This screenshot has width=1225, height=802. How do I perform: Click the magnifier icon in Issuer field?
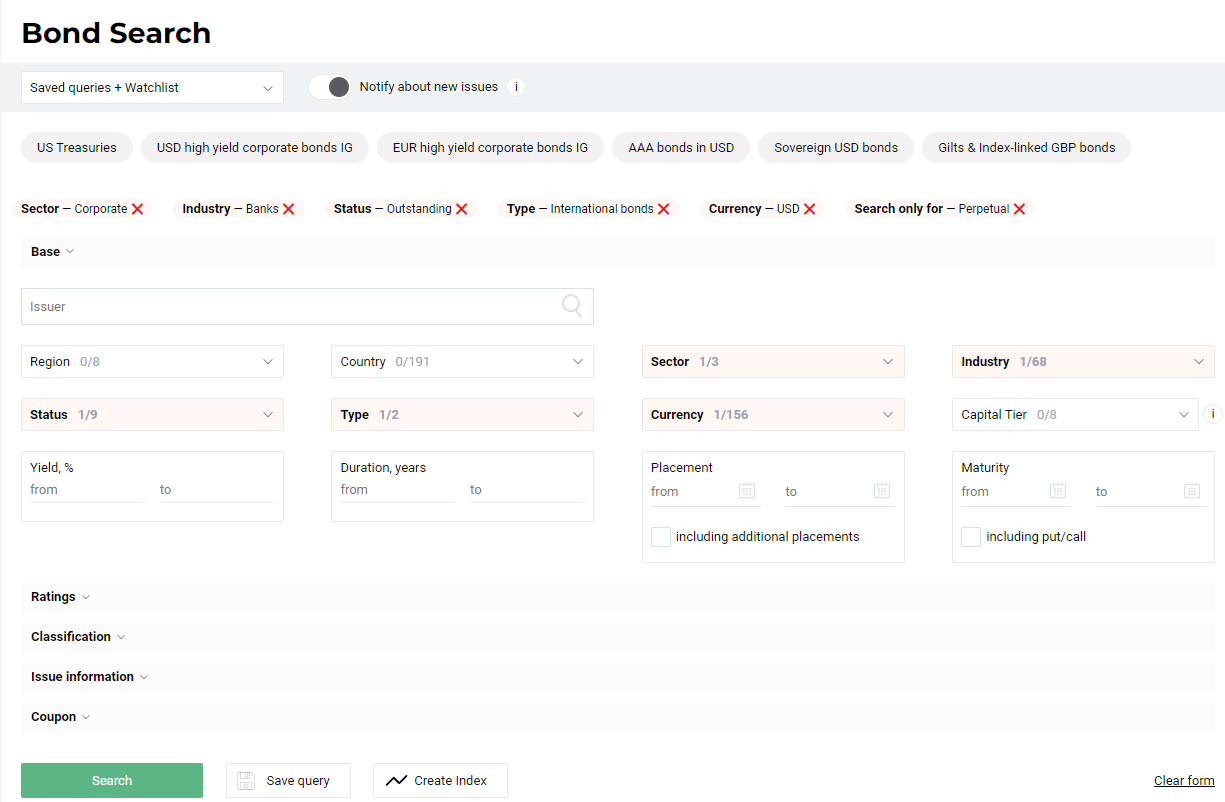click(x=572, y=306)
